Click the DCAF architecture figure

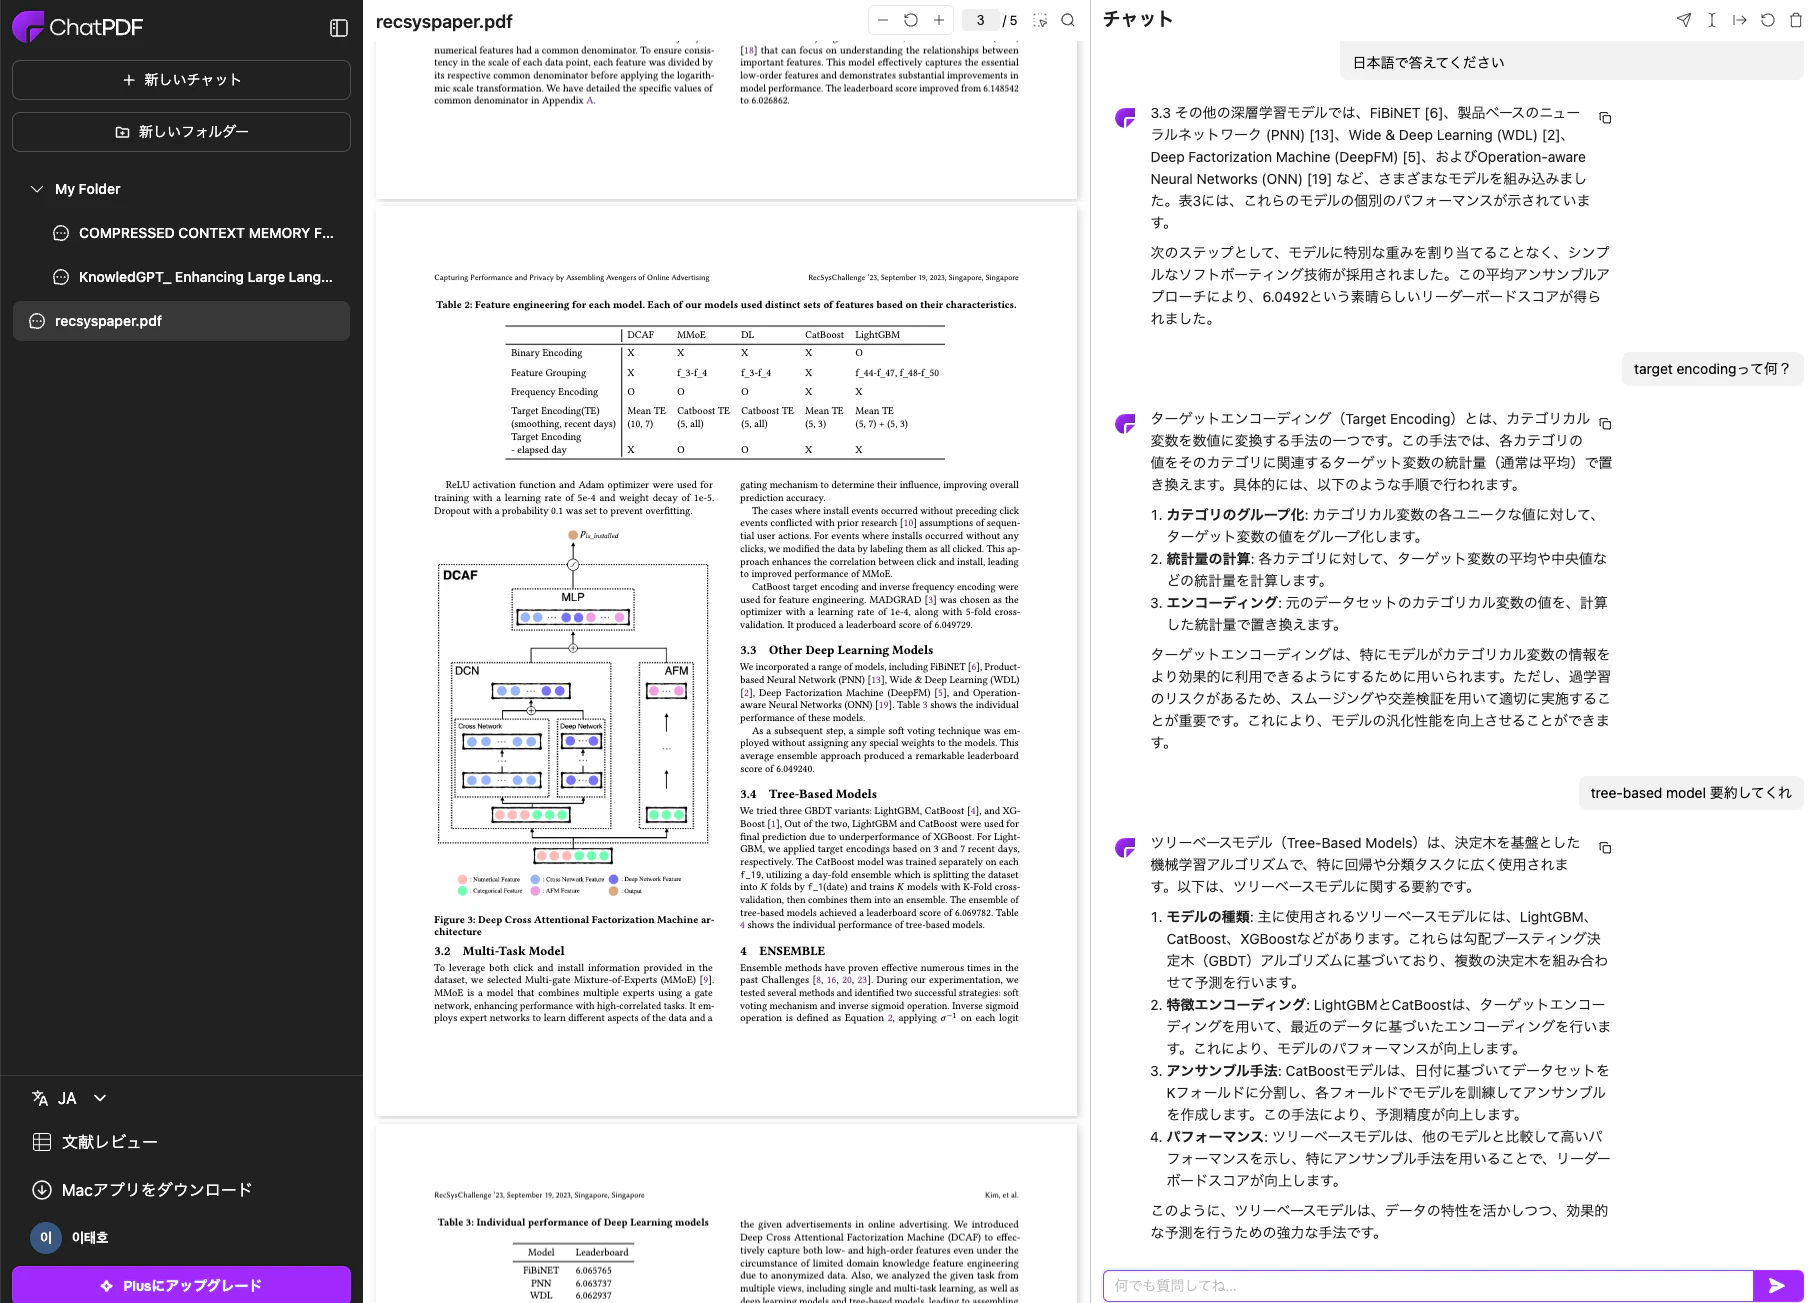[573, 714]
